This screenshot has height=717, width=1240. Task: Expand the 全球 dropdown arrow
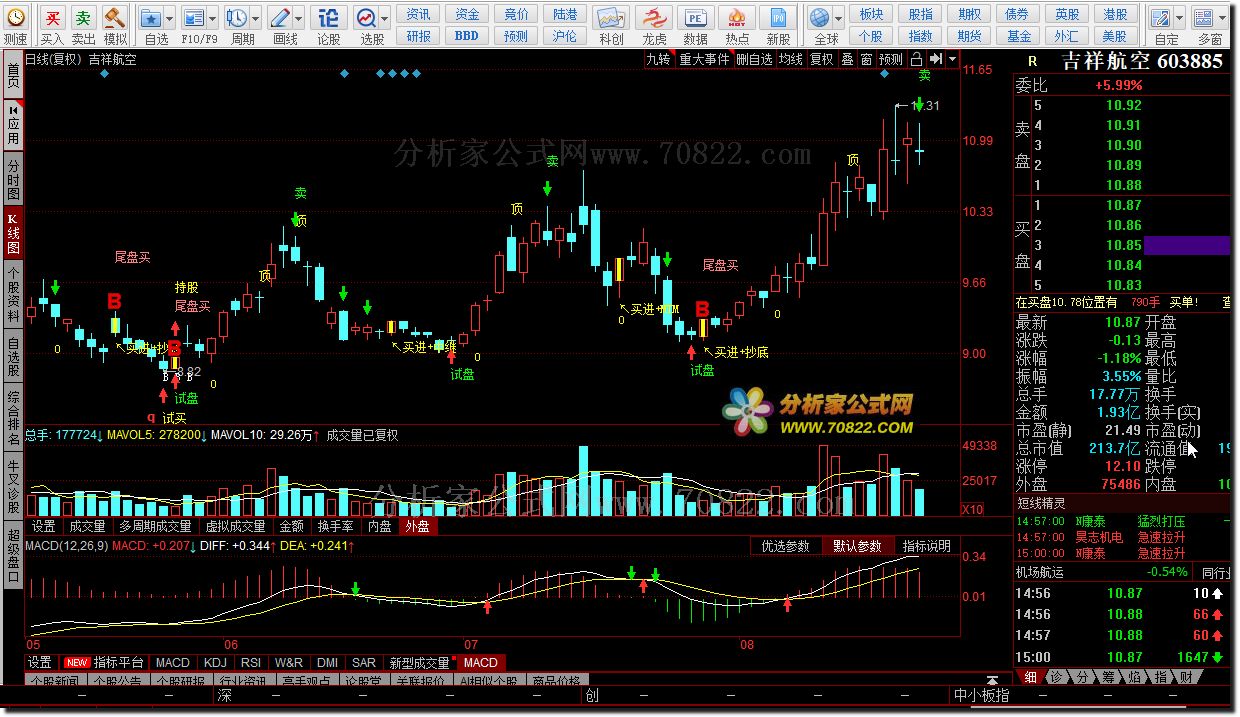pyautogui.click(x=839, y=18)
